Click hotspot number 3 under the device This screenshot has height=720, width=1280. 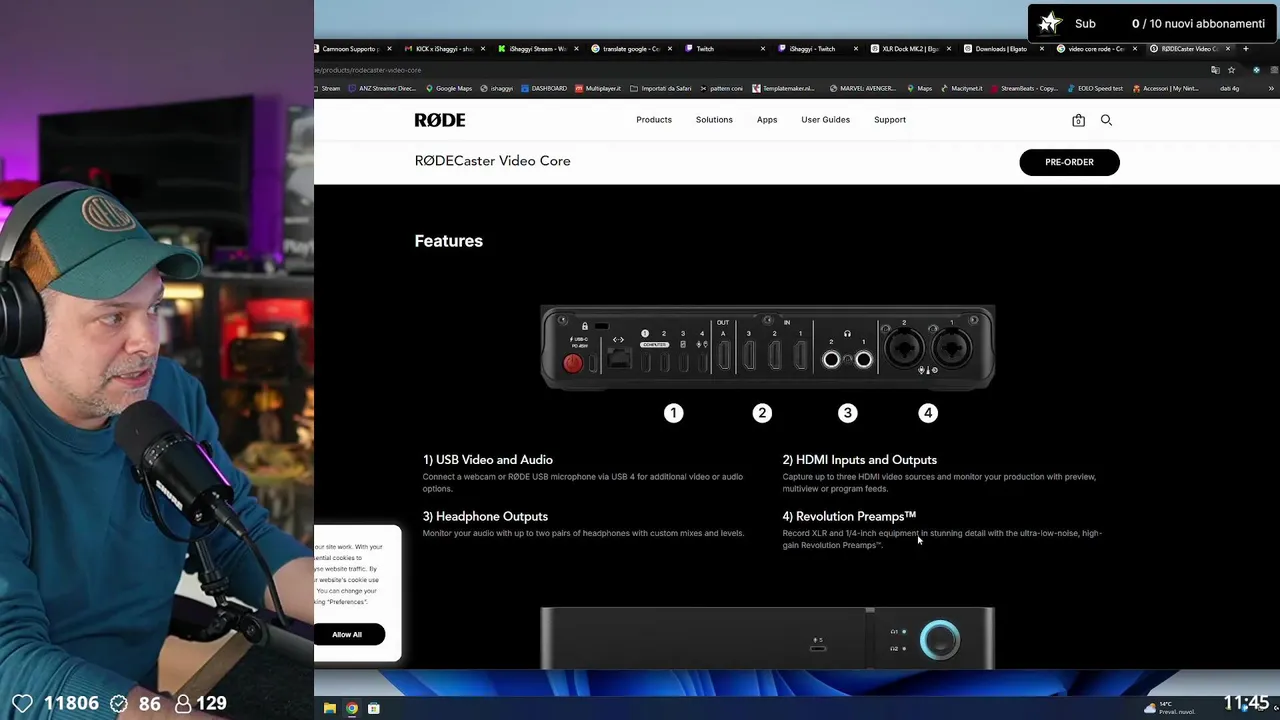848,413
